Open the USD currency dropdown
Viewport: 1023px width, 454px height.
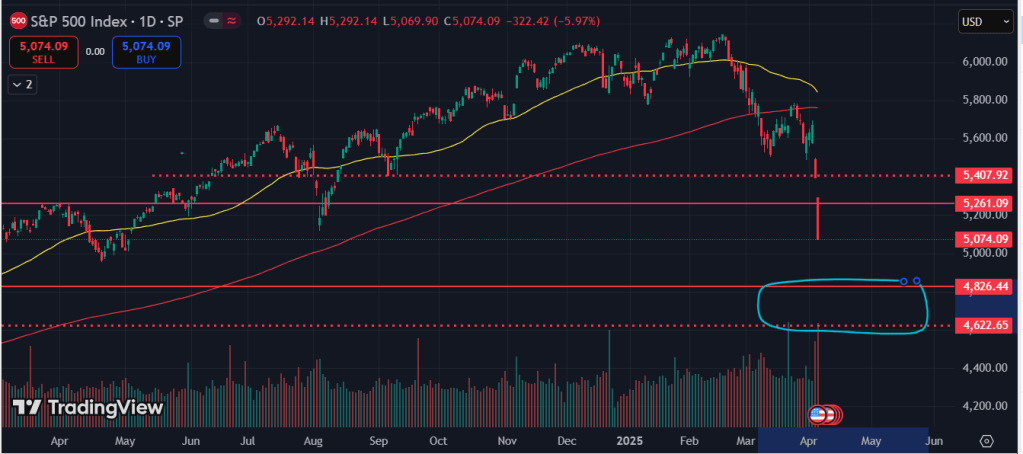point(984,22)
